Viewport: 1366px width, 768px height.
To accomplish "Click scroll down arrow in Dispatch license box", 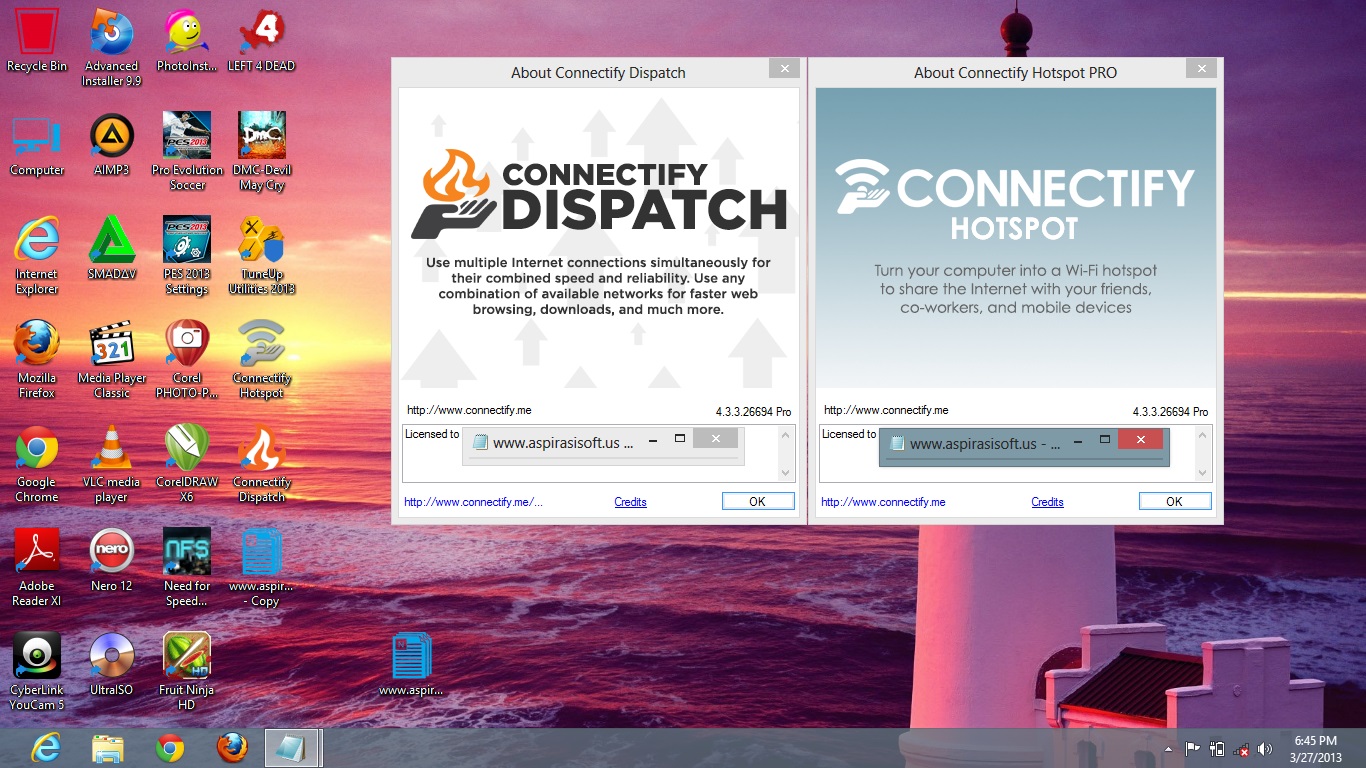I will click(786, 473).
